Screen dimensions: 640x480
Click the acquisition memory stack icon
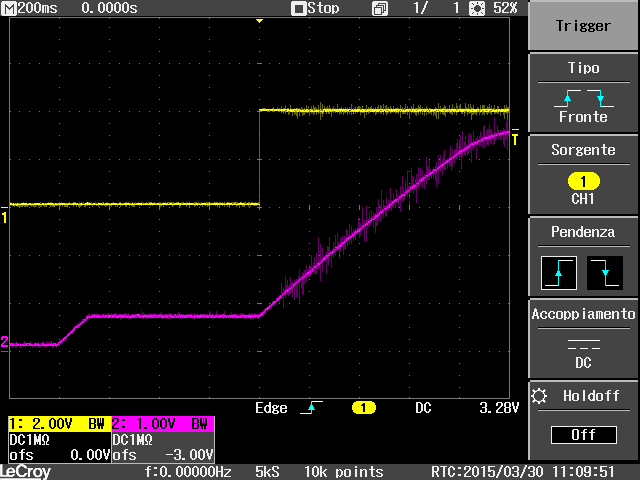[380, 9]
